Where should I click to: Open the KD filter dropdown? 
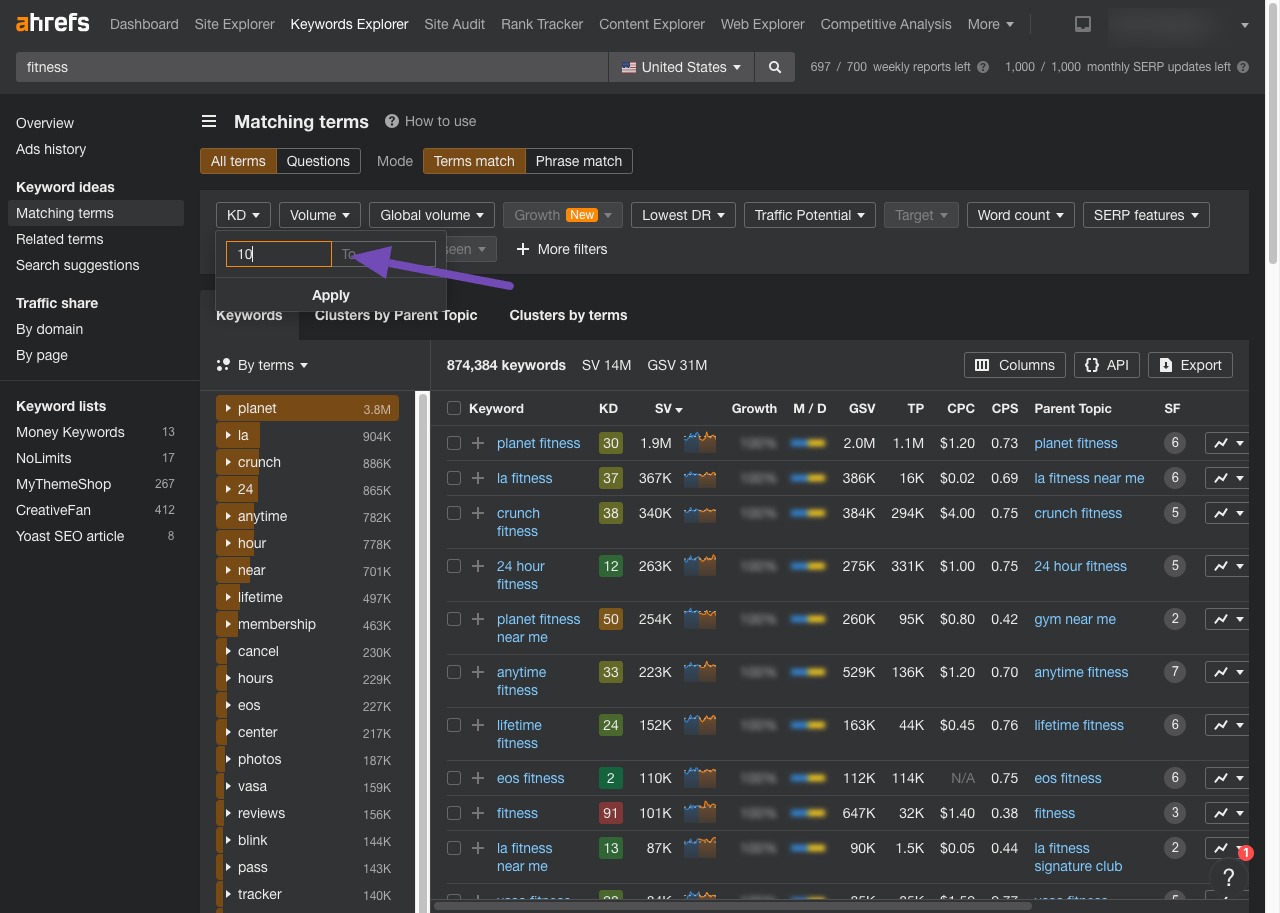pyautogui.click(x=243, y=215)
